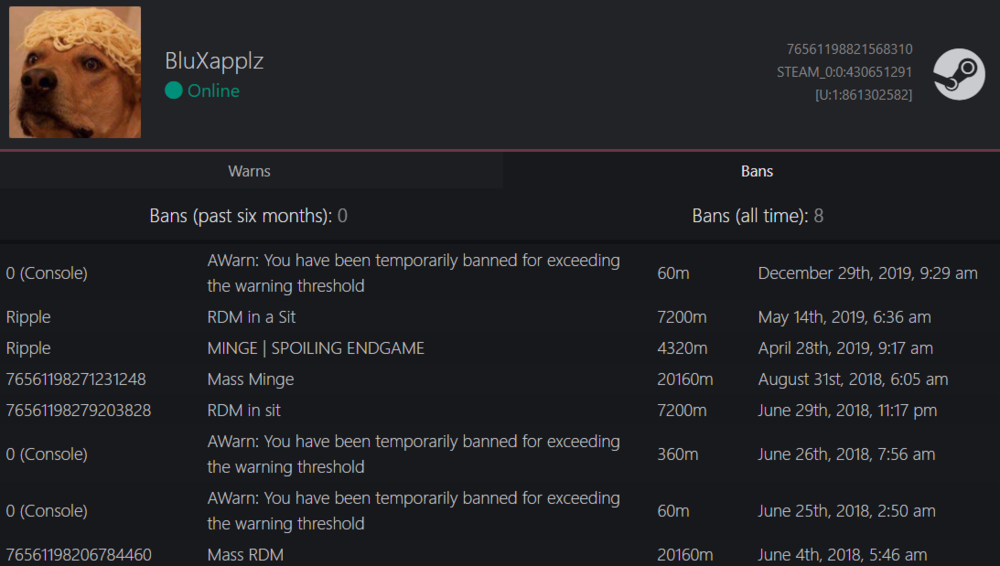Open the dog avatar picture
Screen dimensions: 1000x566
75,72
